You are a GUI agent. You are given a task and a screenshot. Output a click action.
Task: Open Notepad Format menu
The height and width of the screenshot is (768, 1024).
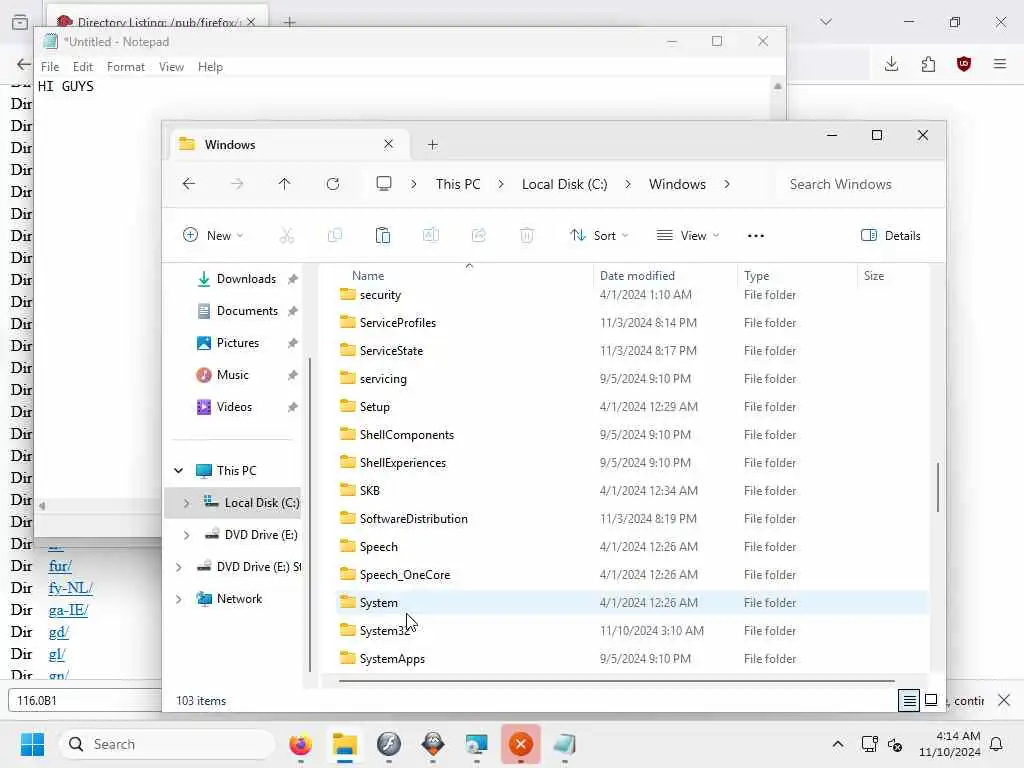click(x=125, y=67)
